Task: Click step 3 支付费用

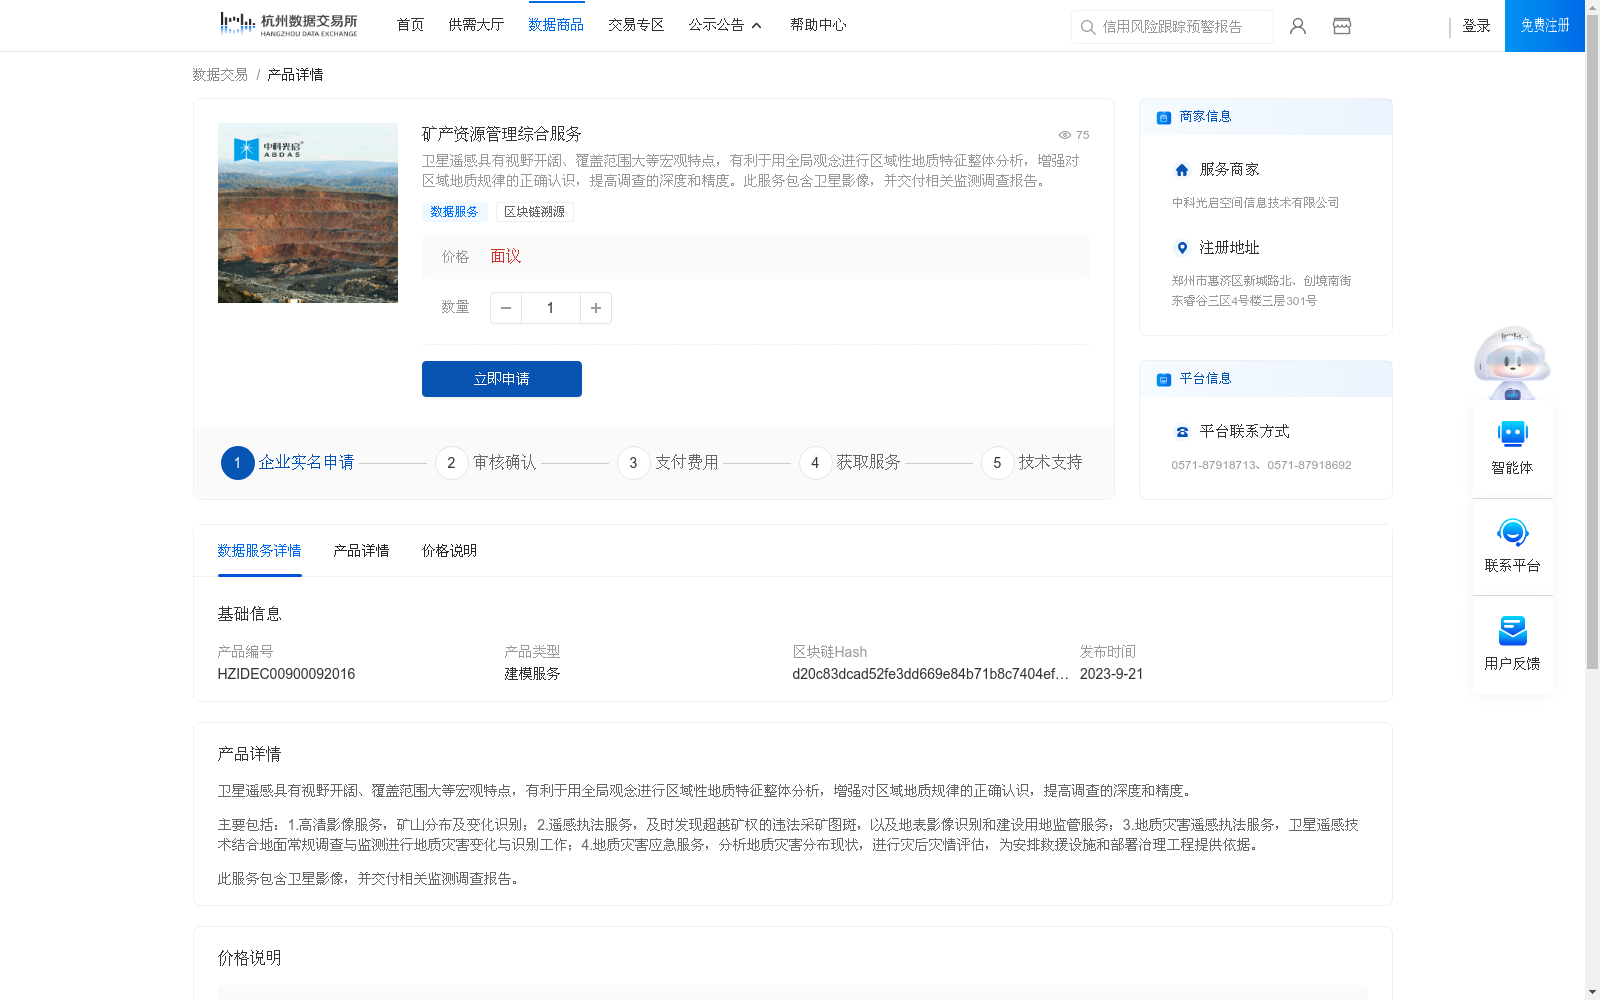Action: pyautogui.click(x=668, y=463)
